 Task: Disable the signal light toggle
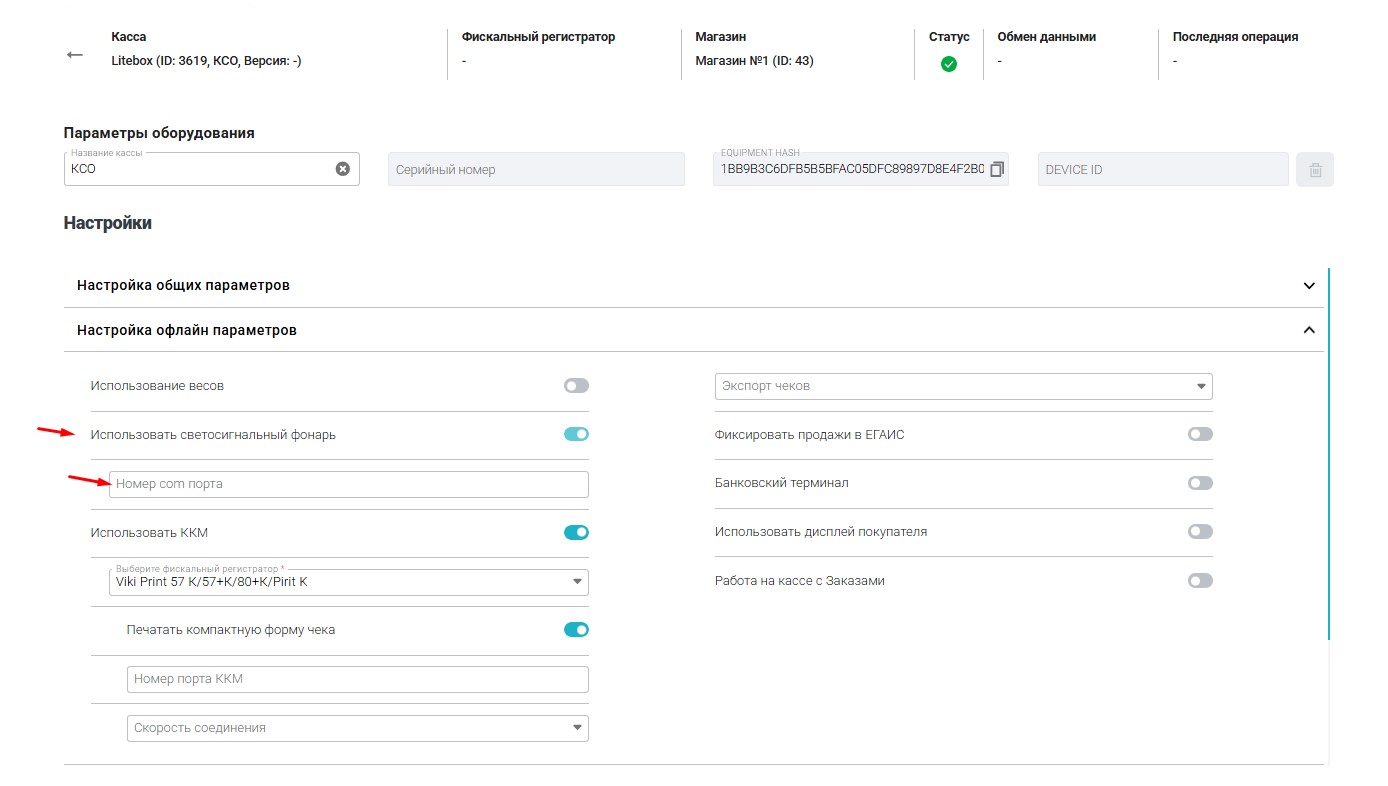point(576,434)
